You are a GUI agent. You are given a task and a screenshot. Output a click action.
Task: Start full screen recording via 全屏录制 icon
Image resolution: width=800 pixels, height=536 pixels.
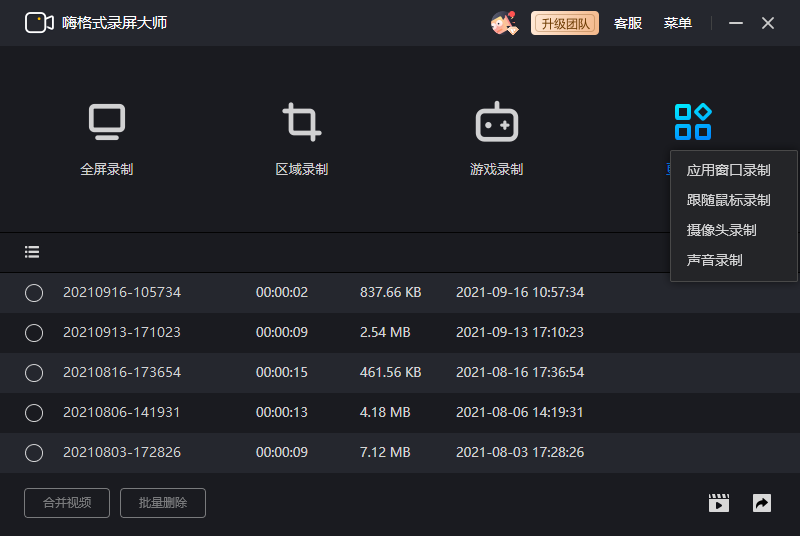pyautogui.click(x=107, y=122)
